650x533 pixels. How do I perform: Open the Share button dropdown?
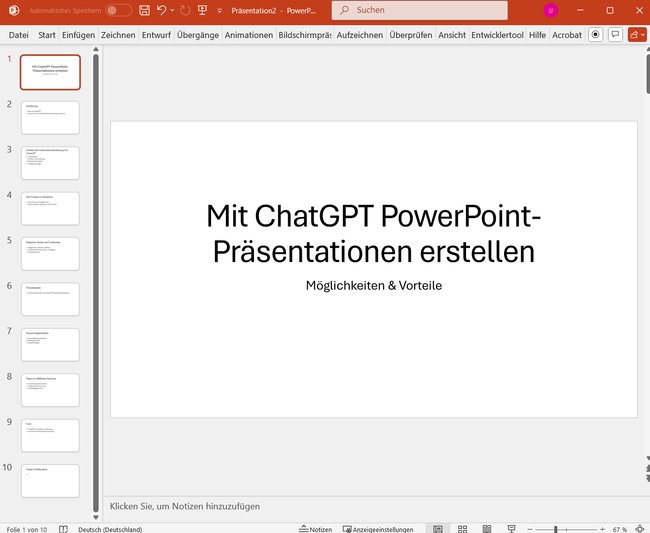coord(637,35)
